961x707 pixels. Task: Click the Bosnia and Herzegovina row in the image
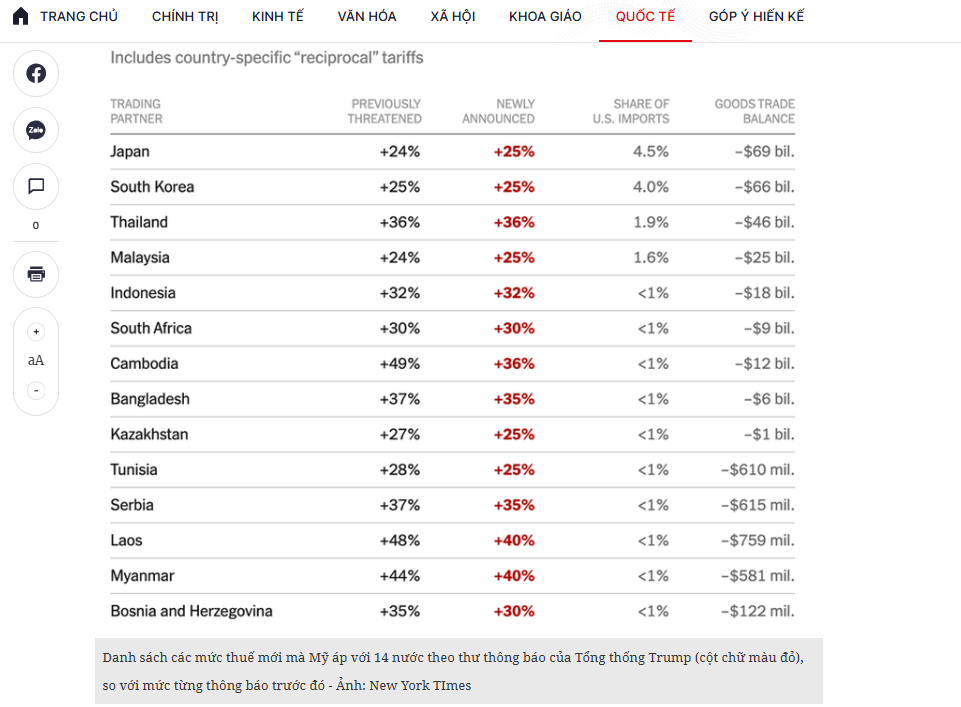tap(452, 611)
